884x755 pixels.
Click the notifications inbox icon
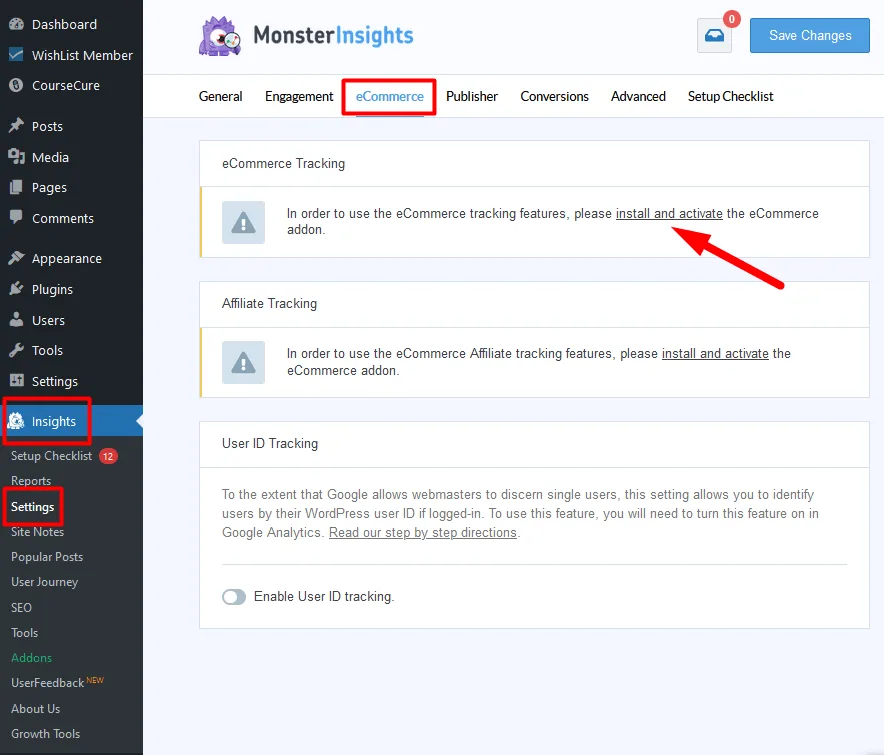714,36
